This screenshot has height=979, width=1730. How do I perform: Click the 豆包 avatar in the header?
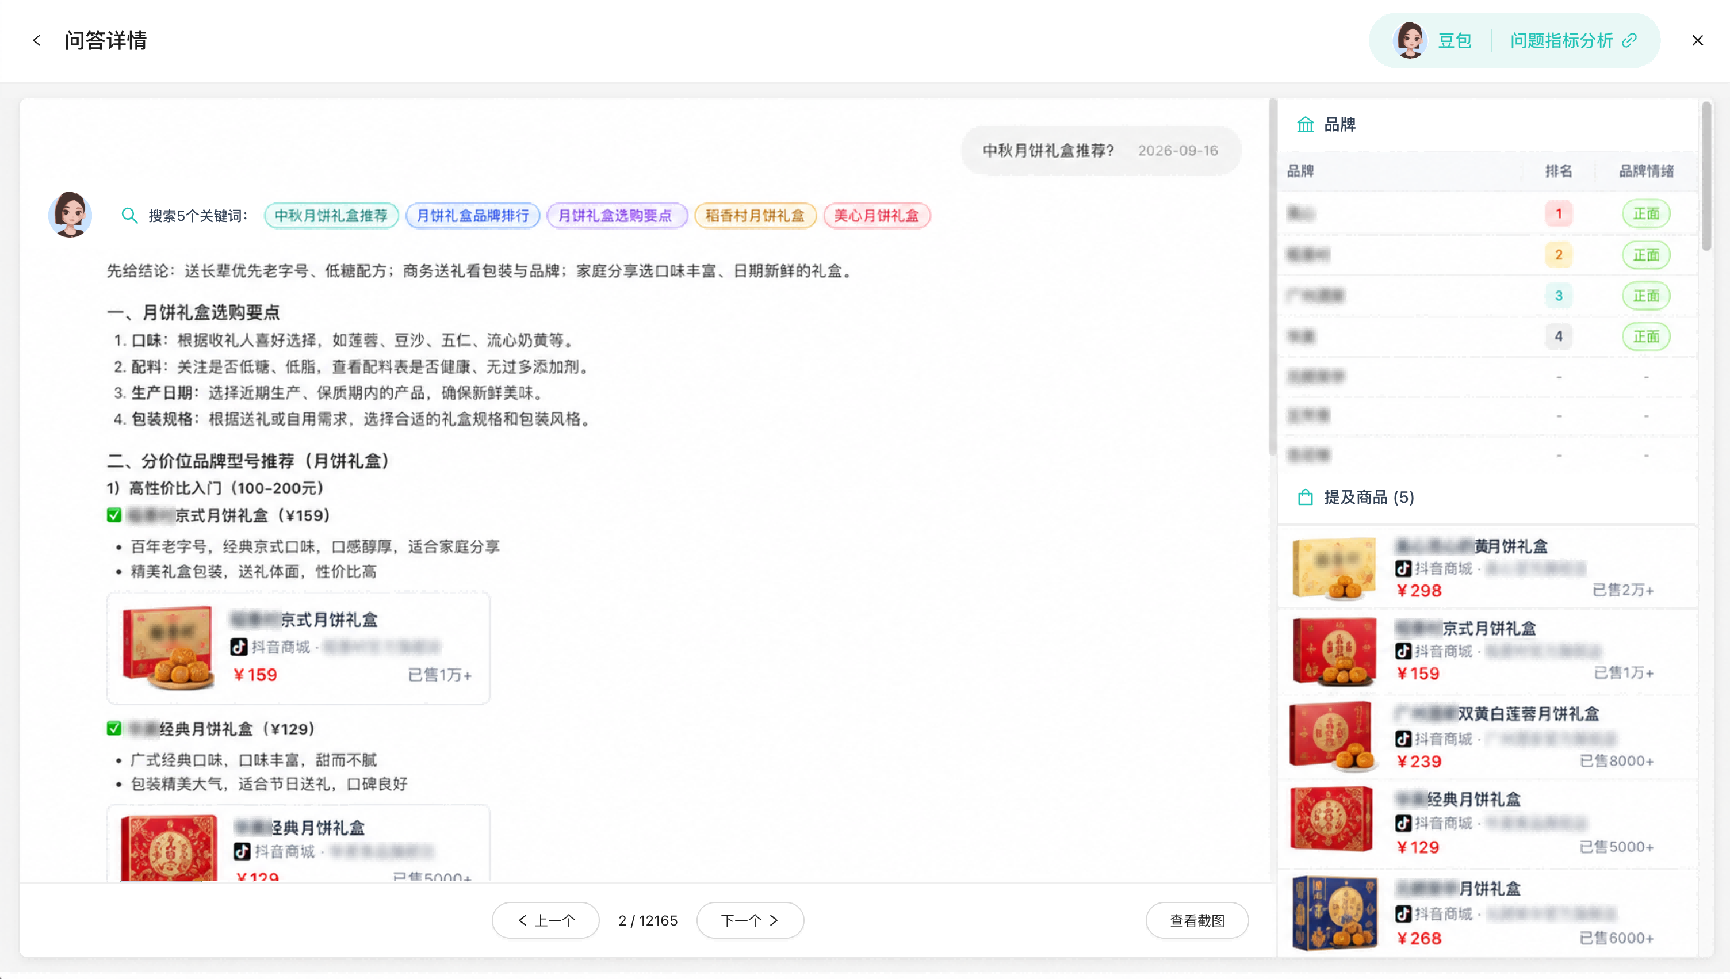click(1410, 41)
